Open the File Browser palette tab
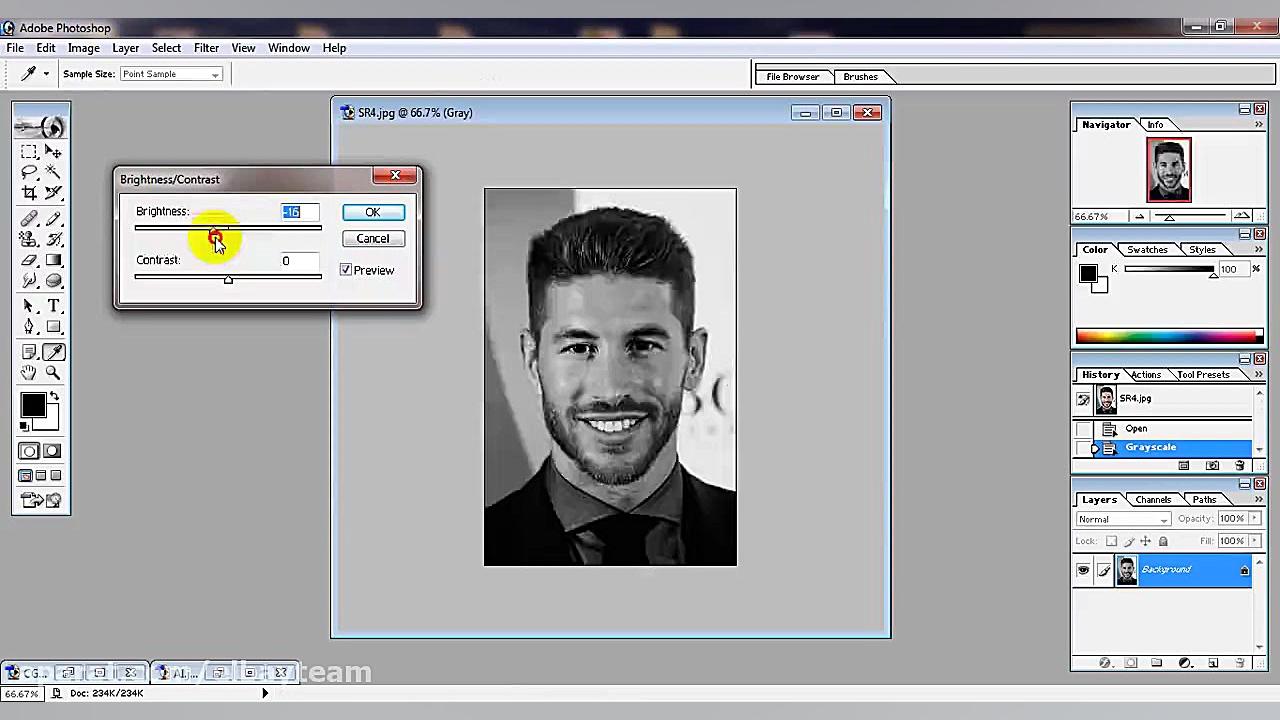This screenshot has width=1280, height=720. (793, 77)
